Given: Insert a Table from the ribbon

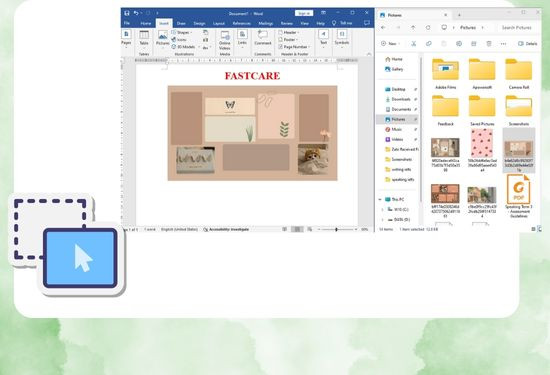Looking at the screenshot, I should pyautogui.click(x=144, y=39).
